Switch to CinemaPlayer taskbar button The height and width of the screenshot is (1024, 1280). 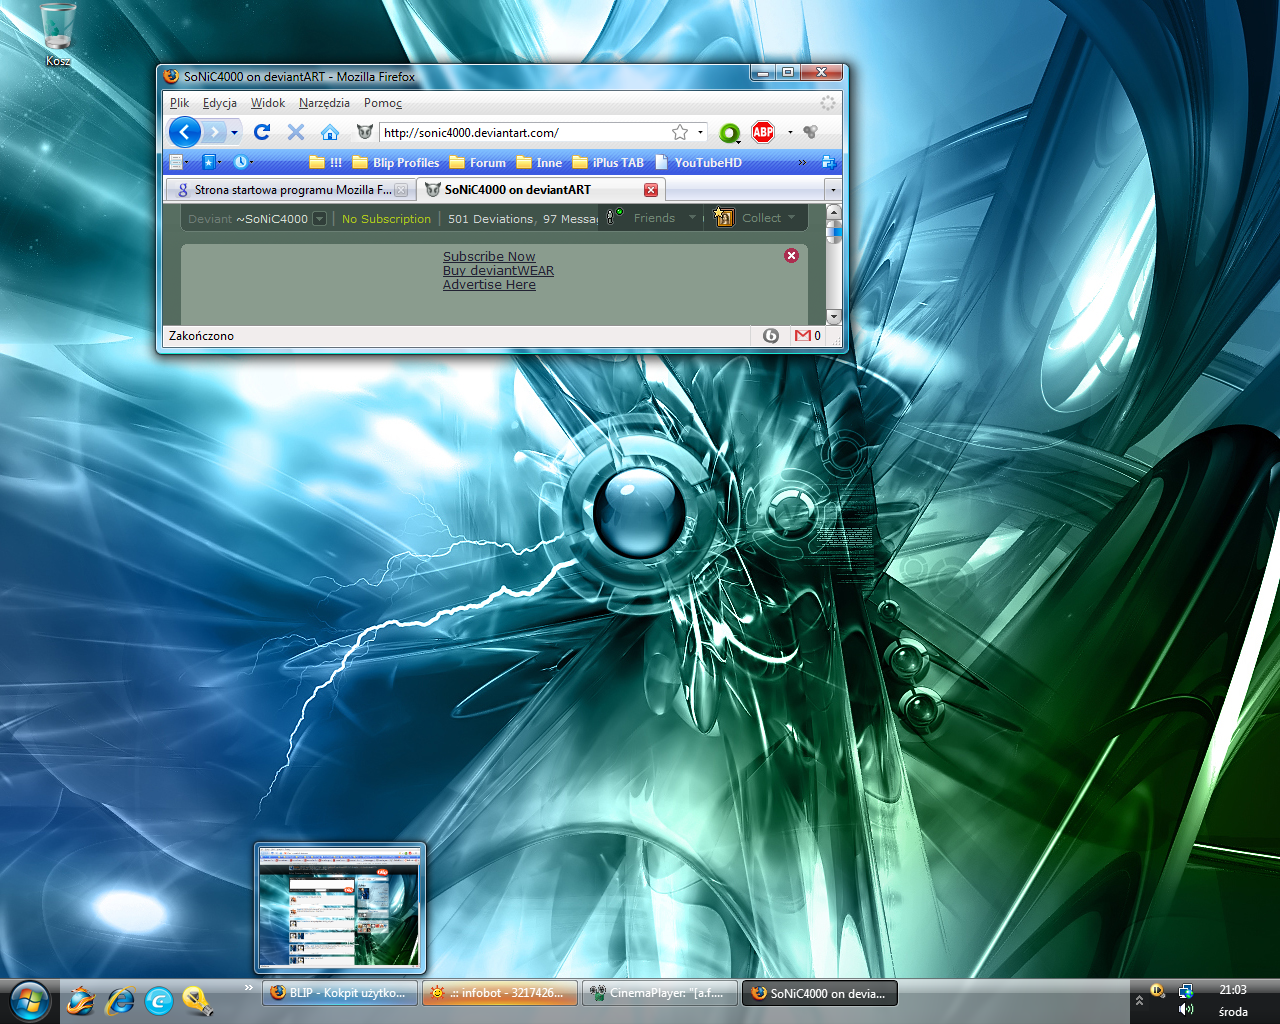(660, 993)
